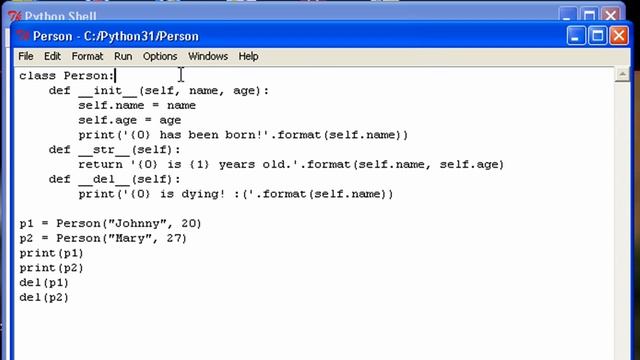Open the Windows menu
This screenshot has width=640, height=360.
click(208, 56)
